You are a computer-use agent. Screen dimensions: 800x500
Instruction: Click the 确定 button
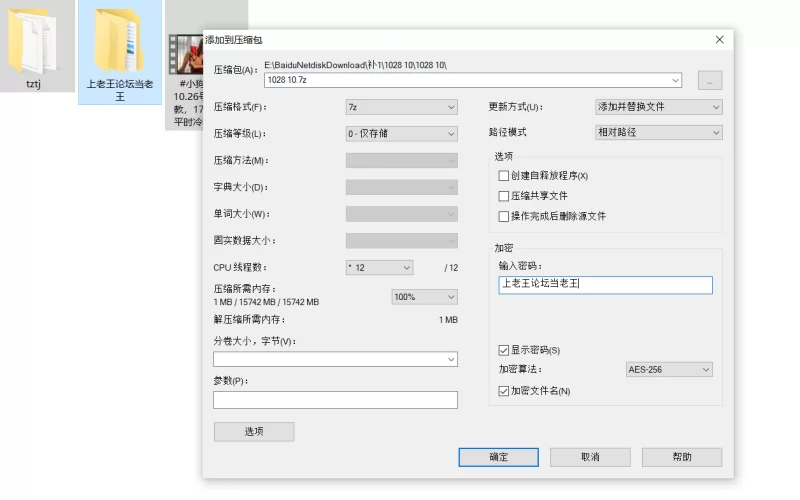[498, 457]
